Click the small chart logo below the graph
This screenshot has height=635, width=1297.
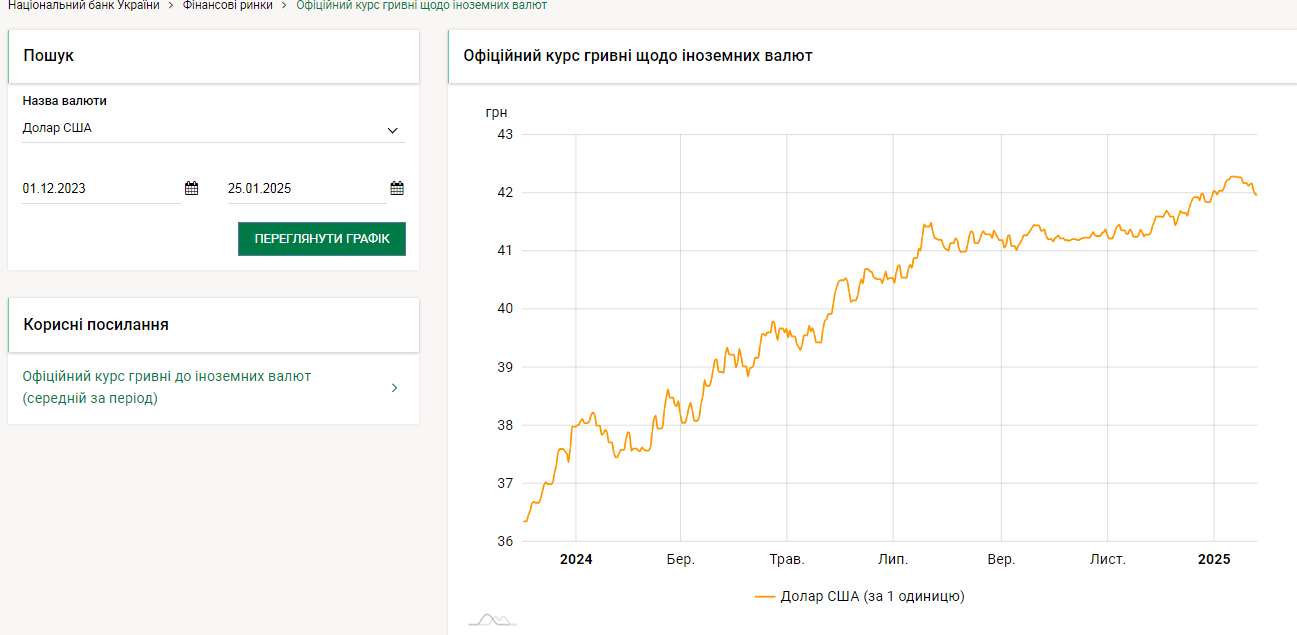492,620
